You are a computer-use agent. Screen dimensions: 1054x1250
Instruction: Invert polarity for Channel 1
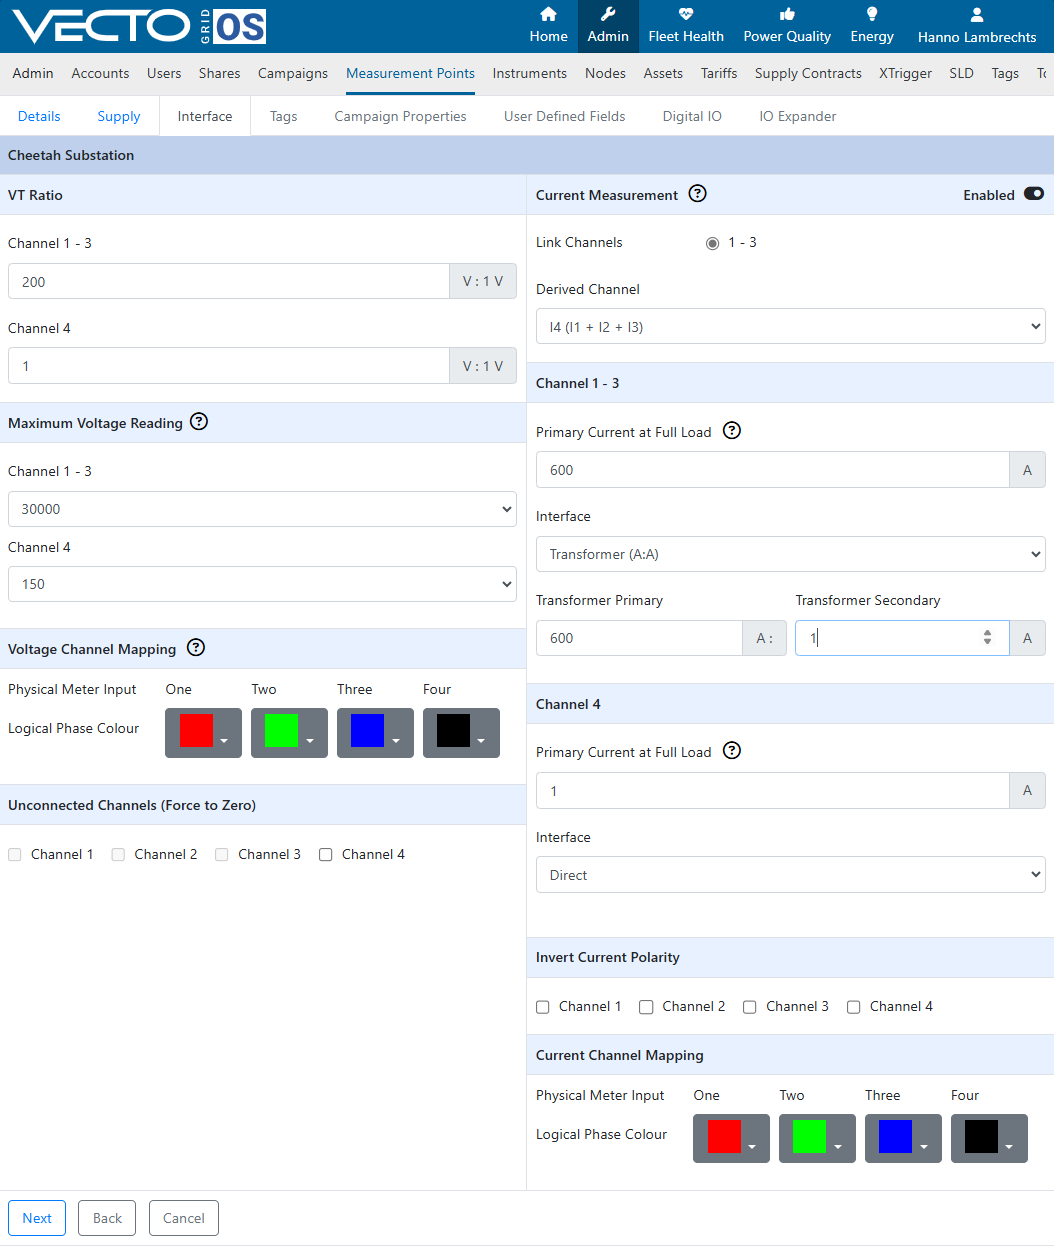pos(542,1007)
